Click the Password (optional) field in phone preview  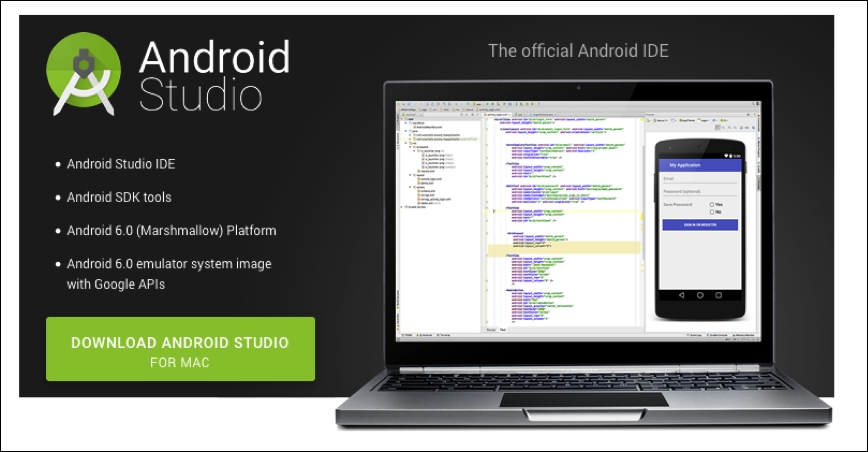[x=700, y=192]
